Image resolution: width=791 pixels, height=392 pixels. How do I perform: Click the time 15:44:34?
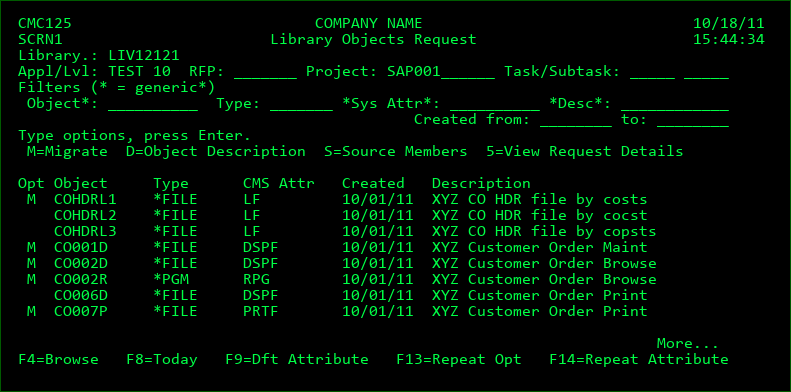[x=729, y=40]
